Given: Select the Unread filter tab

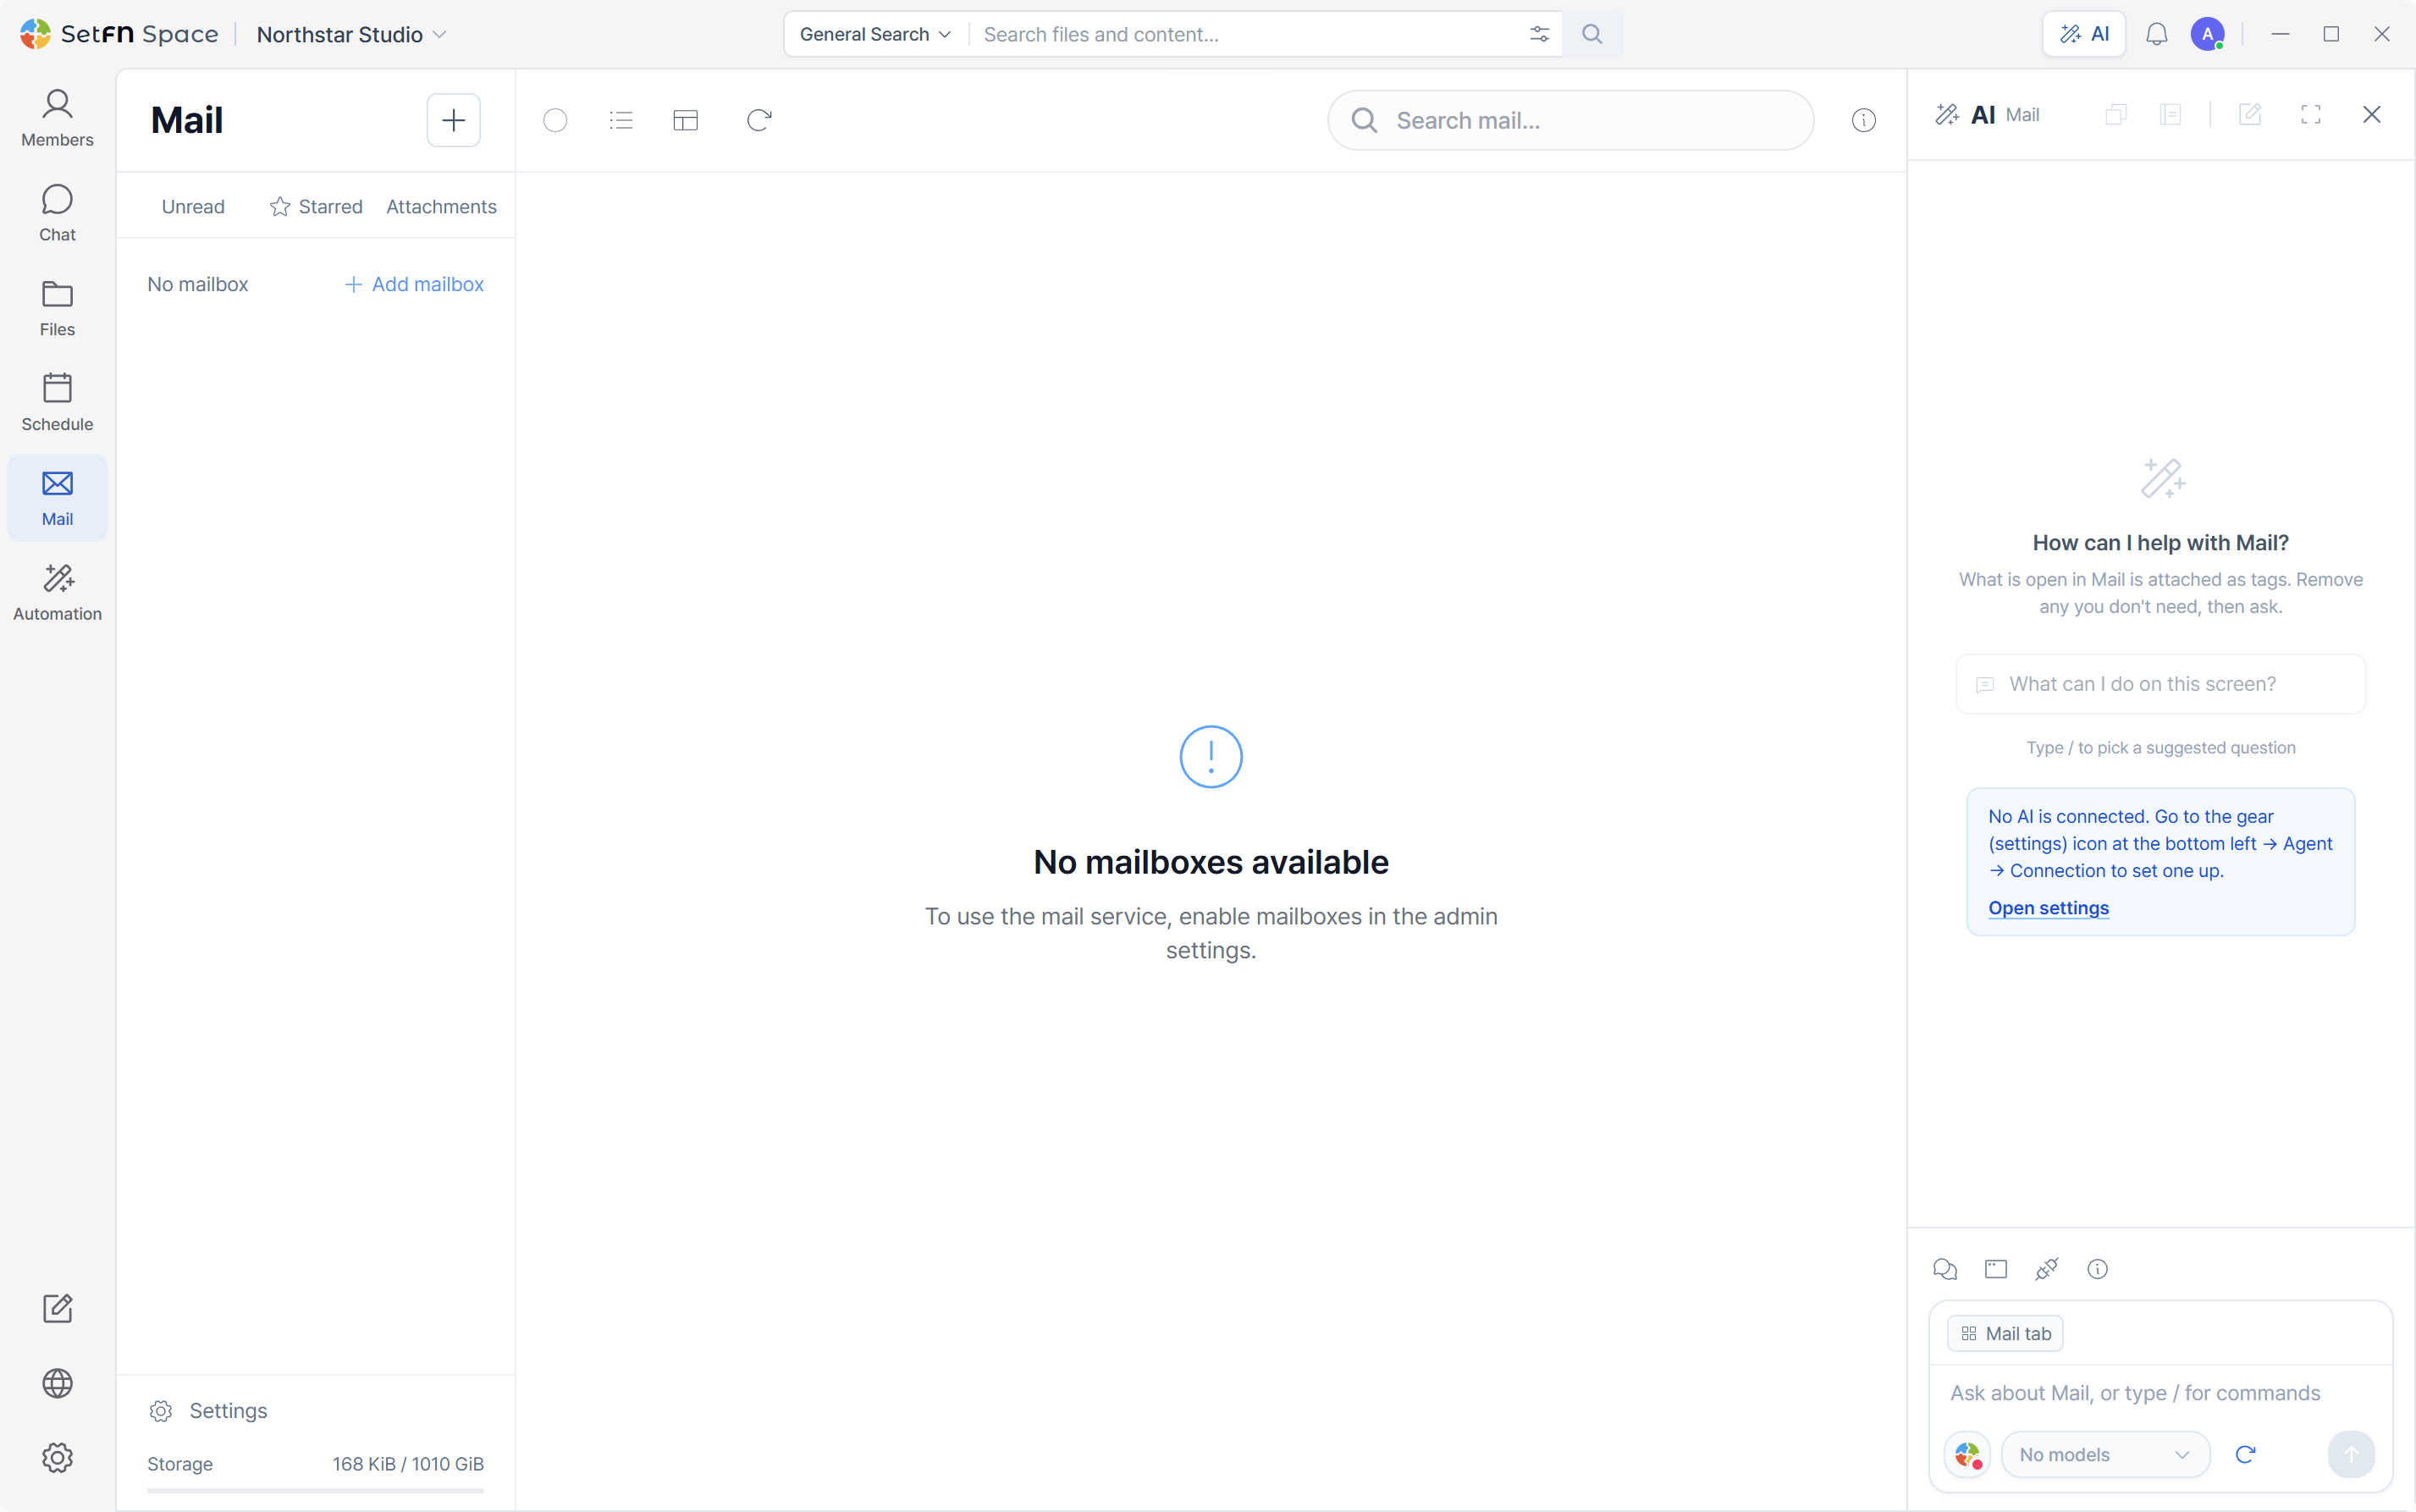Looking at the screenshot, I should (x=193, y=206).
